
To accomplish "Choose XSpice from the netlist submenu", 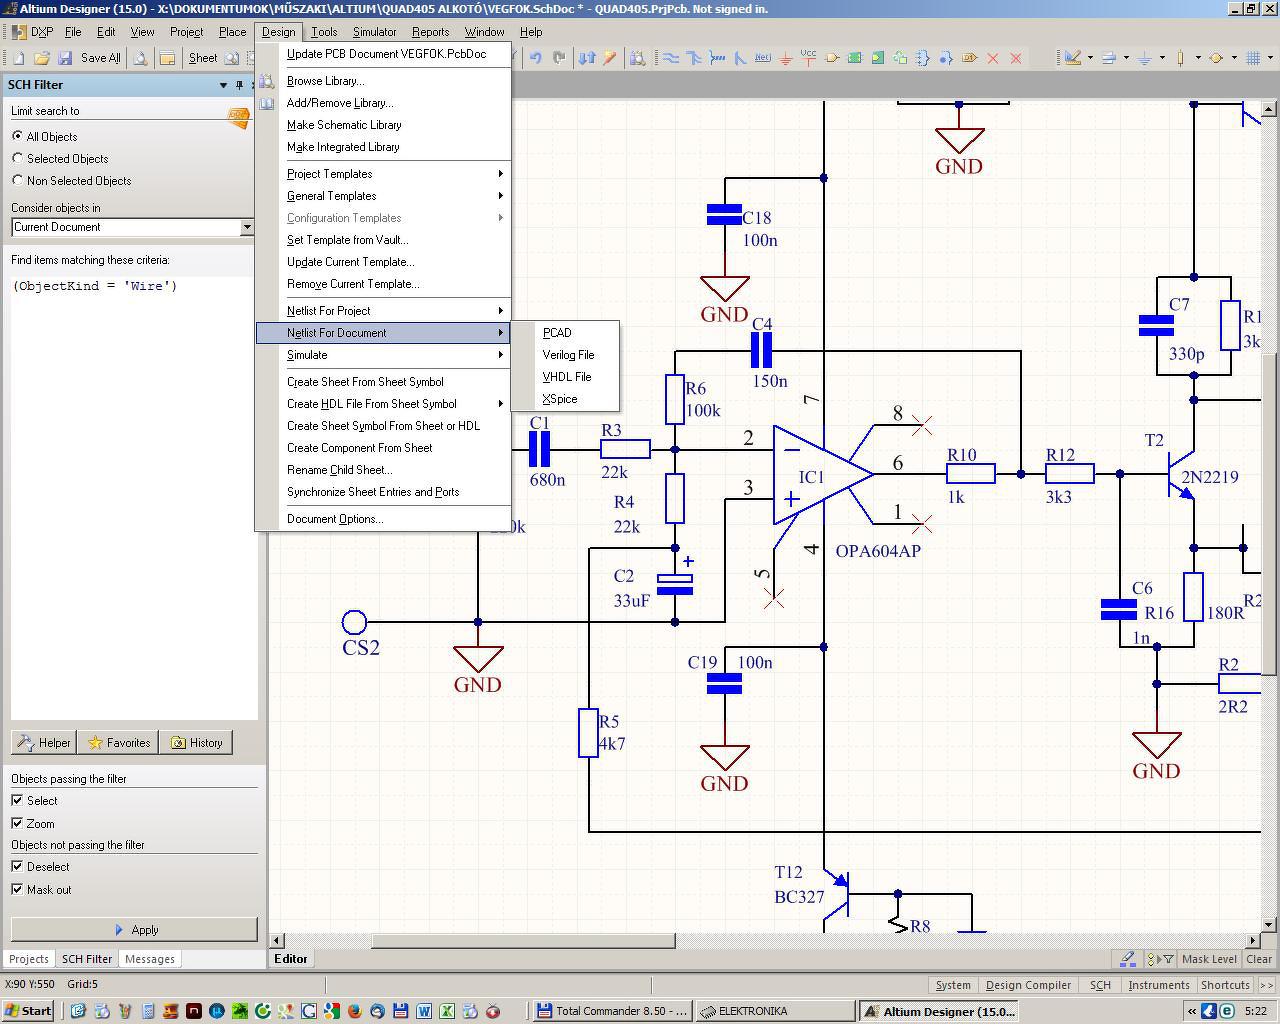I will [x=560, y=399].
